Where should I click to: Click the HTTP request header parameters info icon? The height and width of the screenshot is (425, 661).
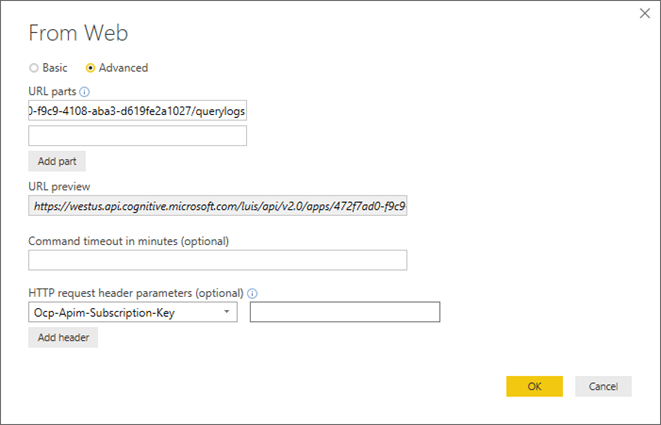coord(252,293)
